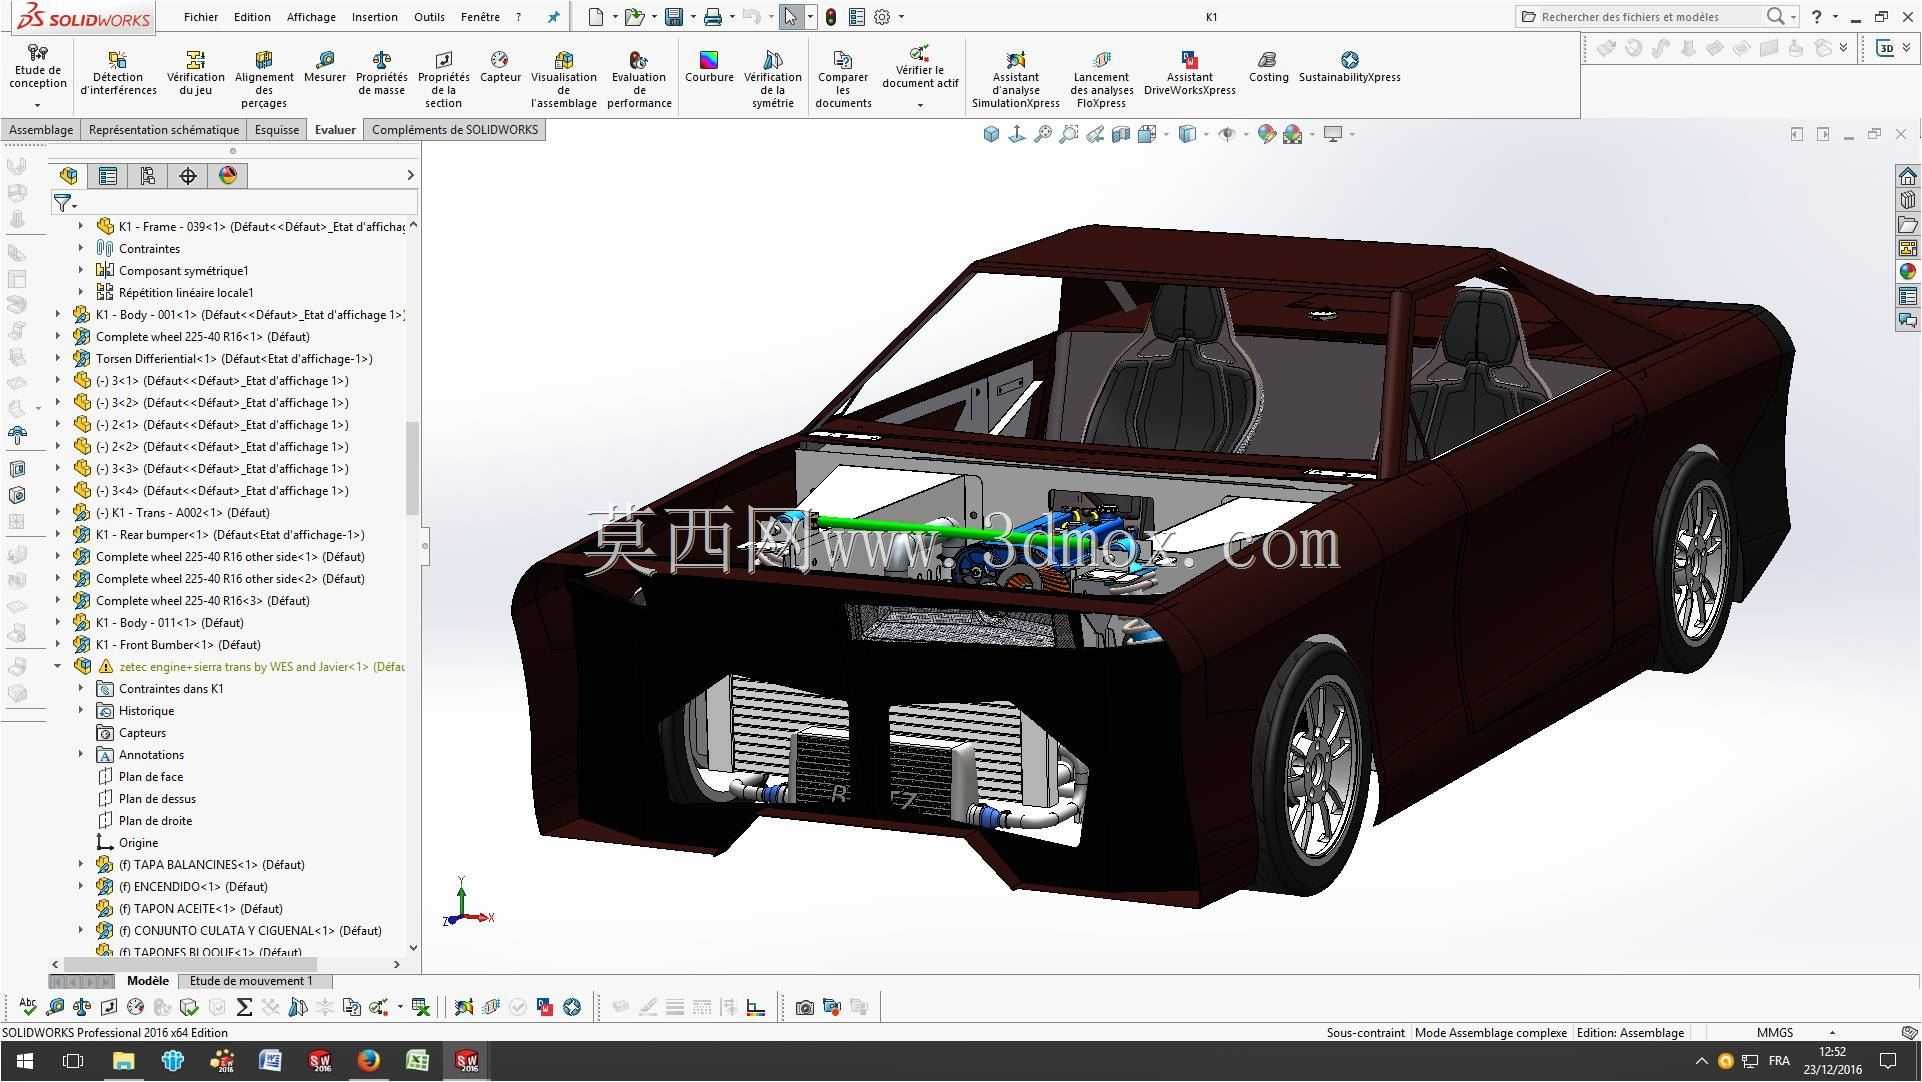Open the Détection d'interférences tool

(x=118, y=73)
